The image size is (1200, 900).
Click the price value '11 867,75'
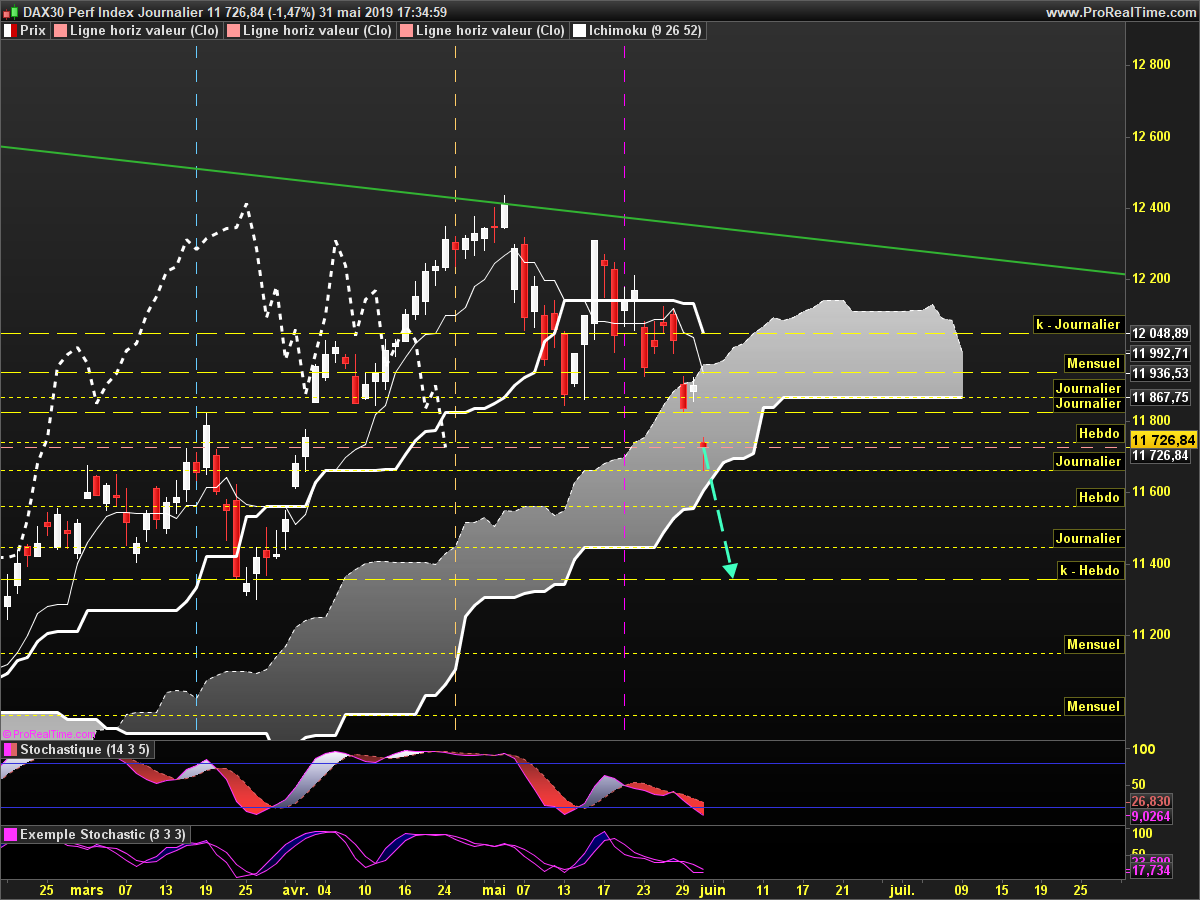click(1160, 396)
